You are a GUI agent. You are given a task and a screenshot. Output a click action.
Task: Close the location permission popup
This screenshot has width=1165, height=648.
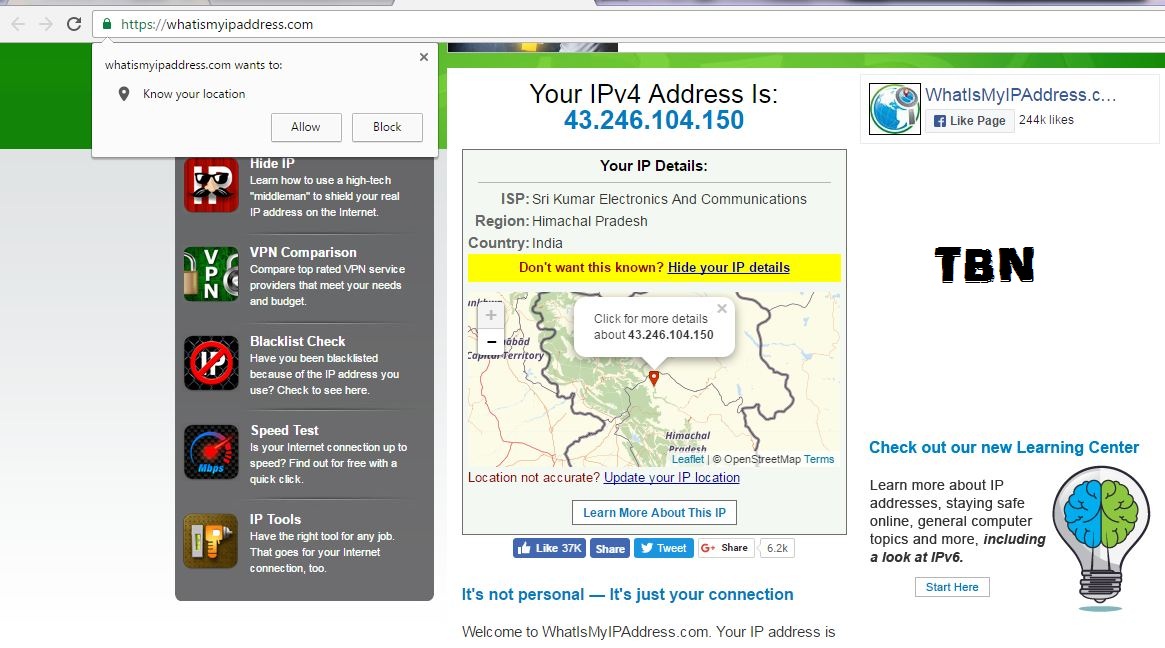[x=424, y=56]
